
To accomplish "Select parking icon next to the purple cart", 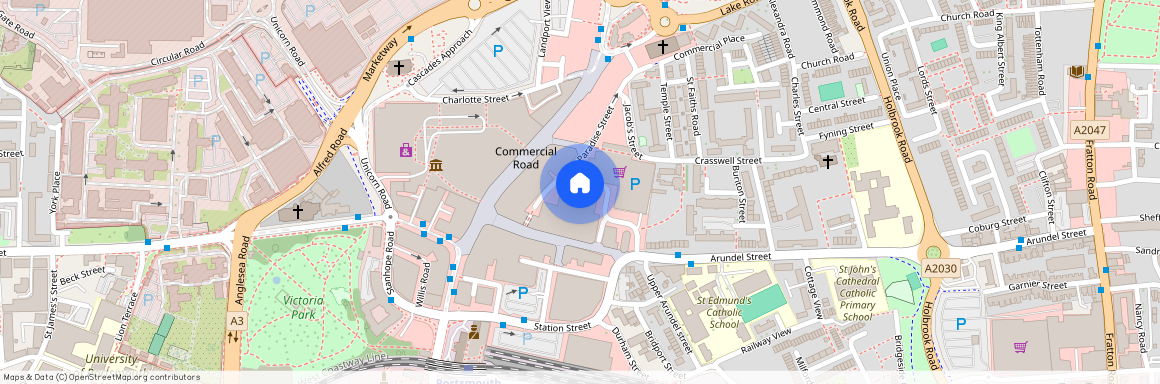I will point(635,183).
